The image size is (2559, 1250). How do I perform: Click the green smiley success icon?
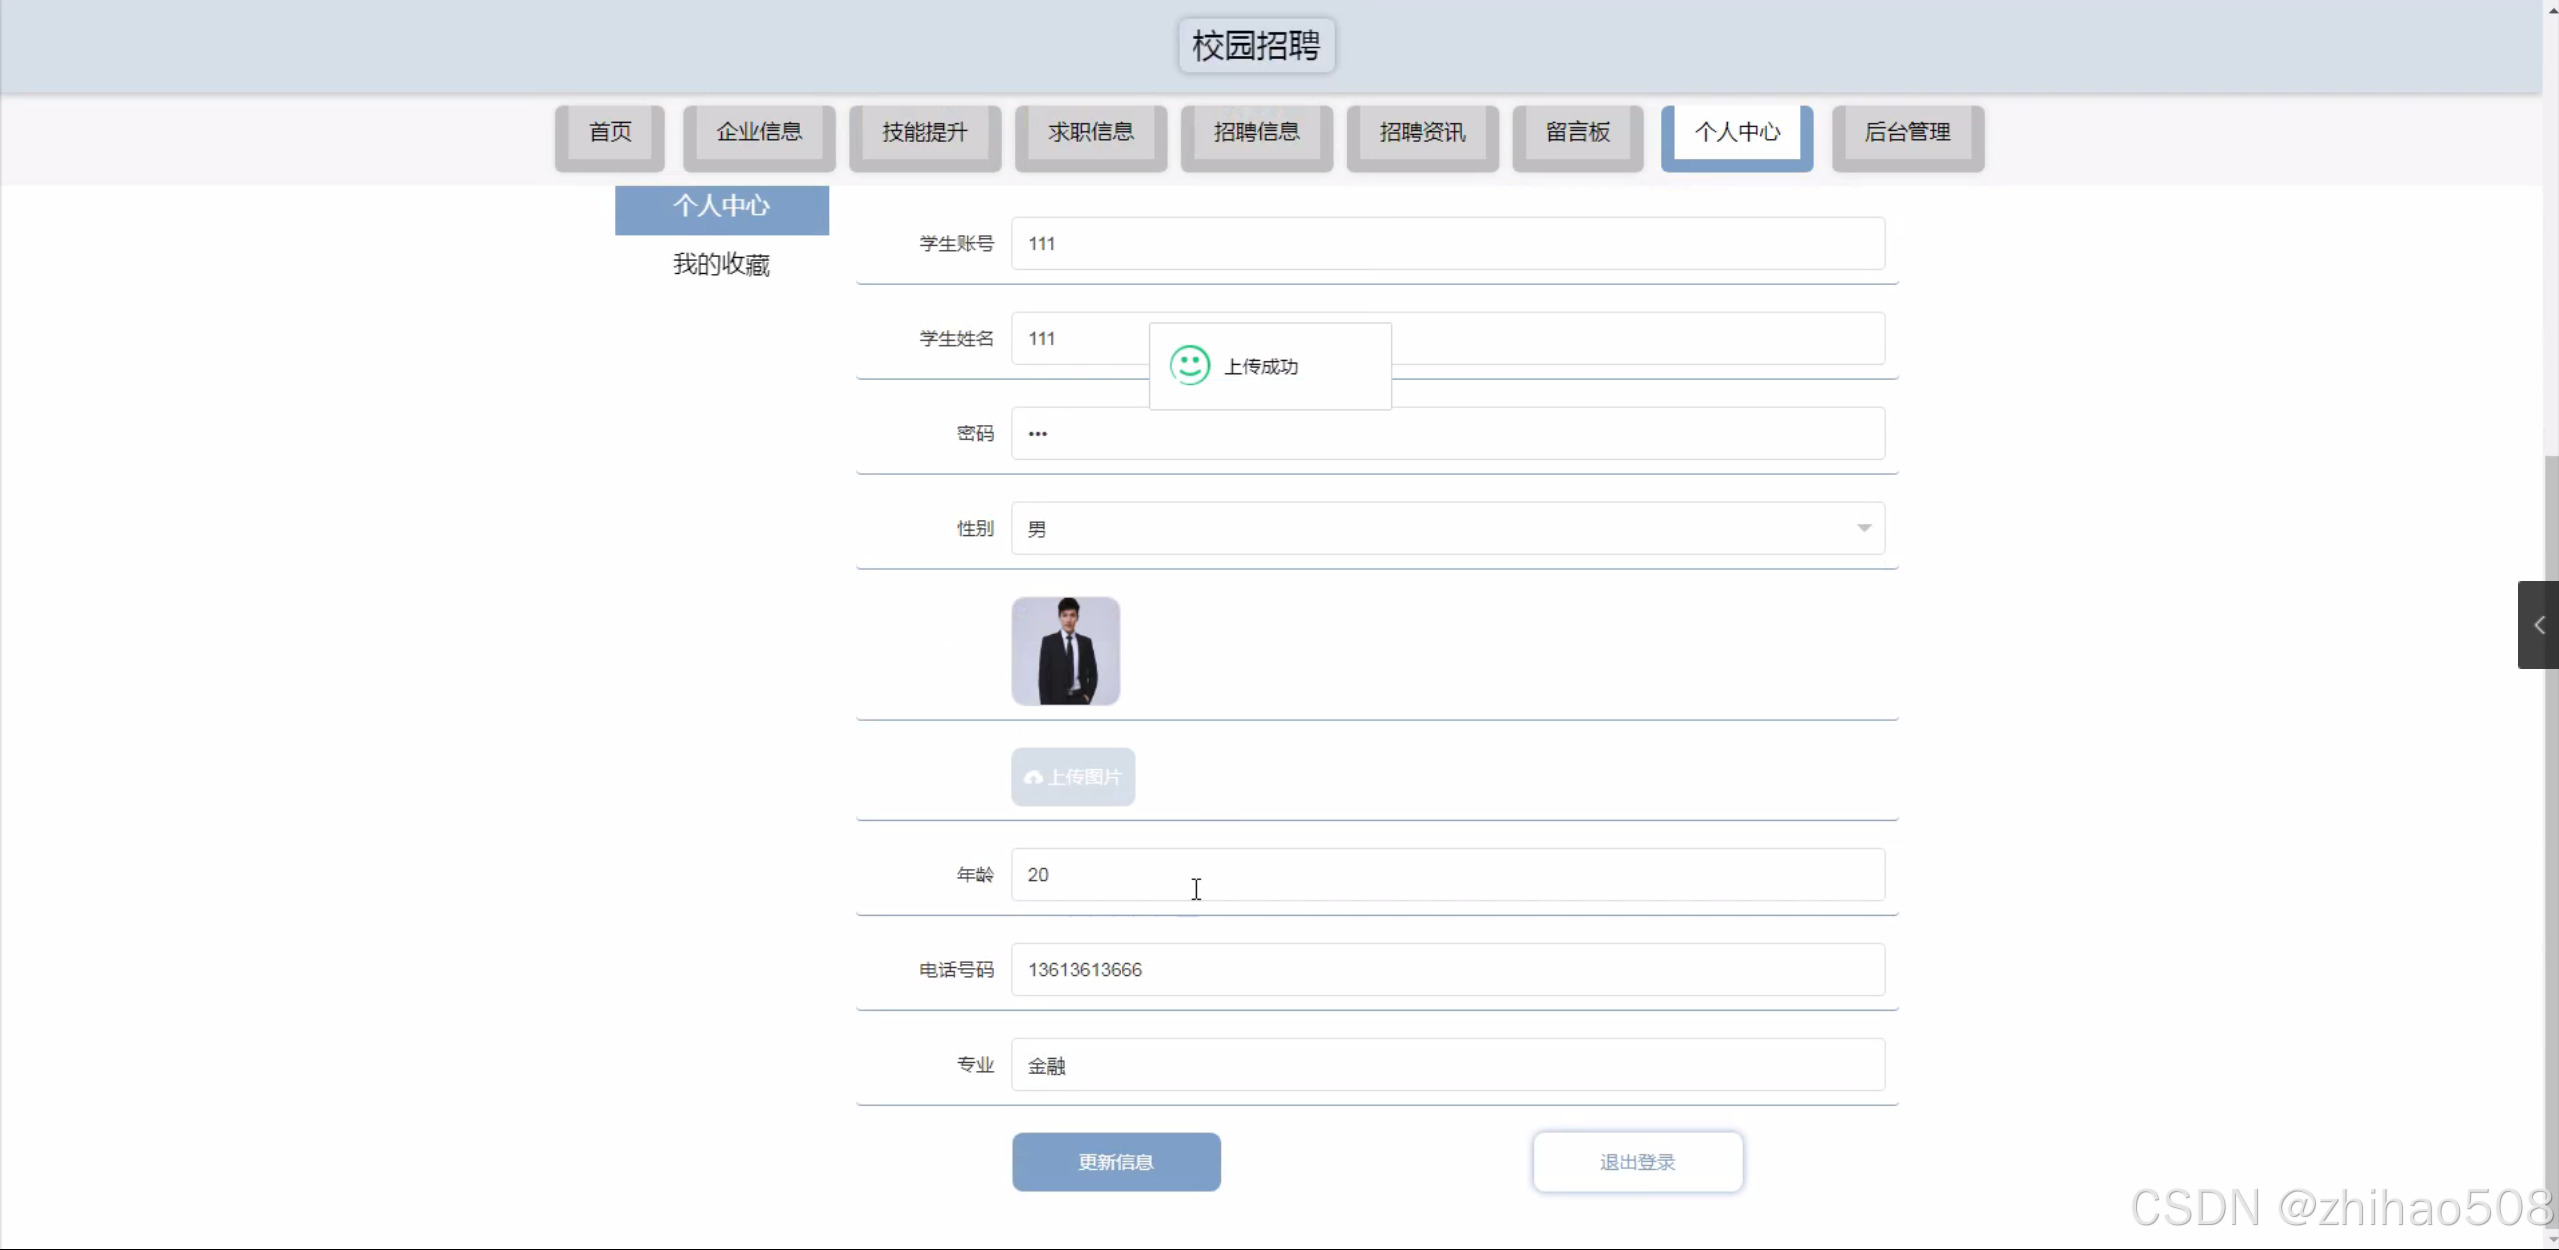(1189, 365)
